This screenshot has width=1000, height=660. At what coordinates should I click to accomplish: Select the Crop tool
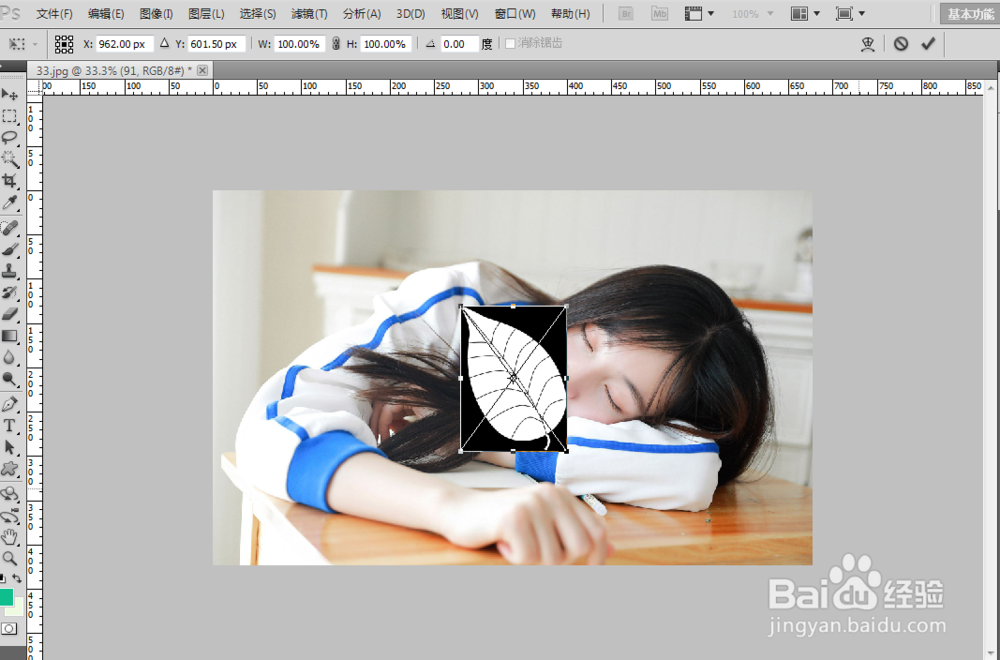pyautogui.click(x=10, y=181)
